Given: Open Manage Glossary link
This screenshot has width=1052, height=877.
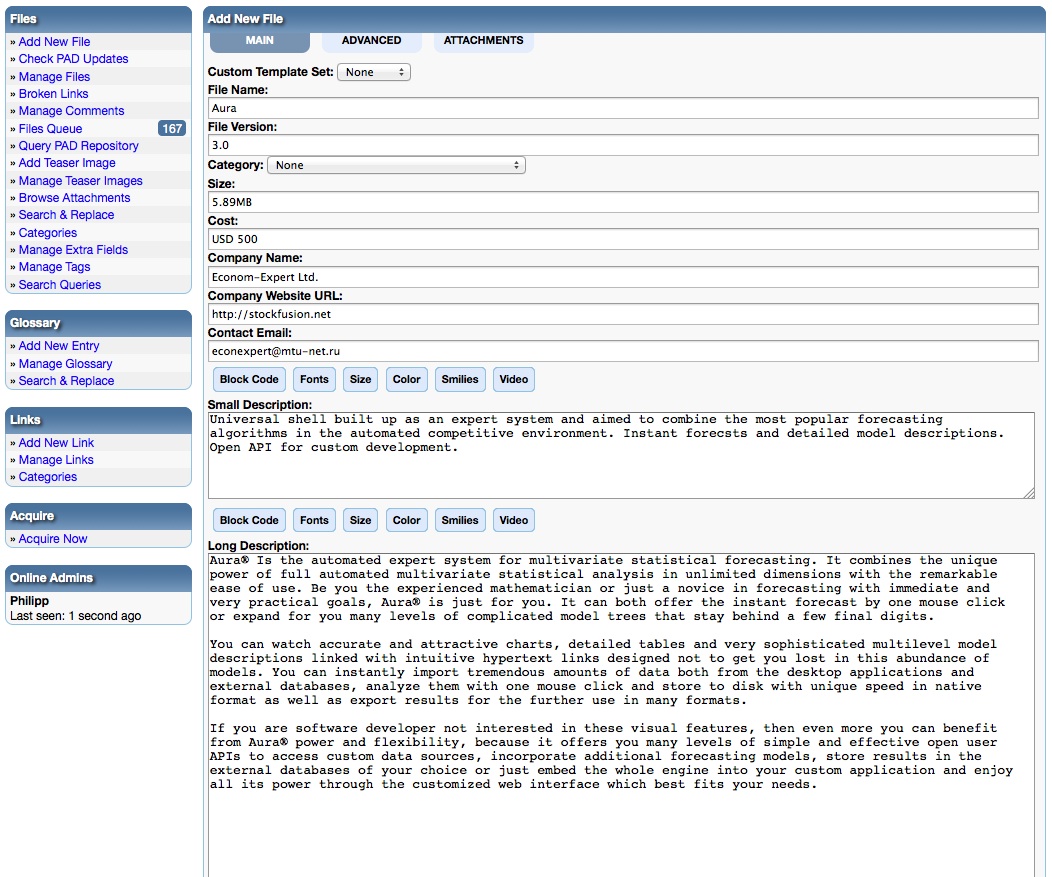Looking at the screenshot, I should pos(65,364).
